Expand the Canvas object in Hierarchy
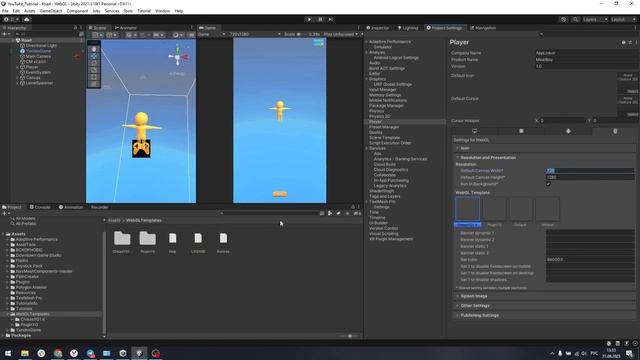Viewport: 640px width, 360px height. tap(18, 78)
